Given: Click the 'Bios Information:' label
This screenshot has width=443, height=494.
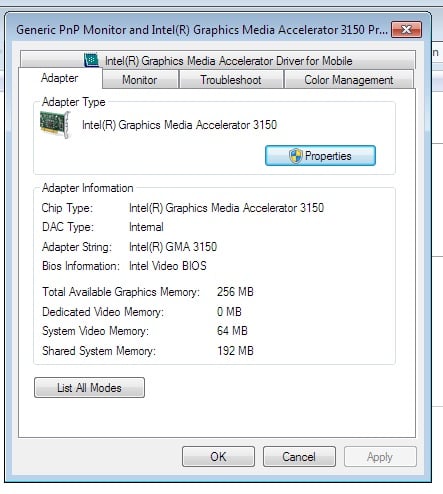Looking at the screenshot, I should point(81,266).
